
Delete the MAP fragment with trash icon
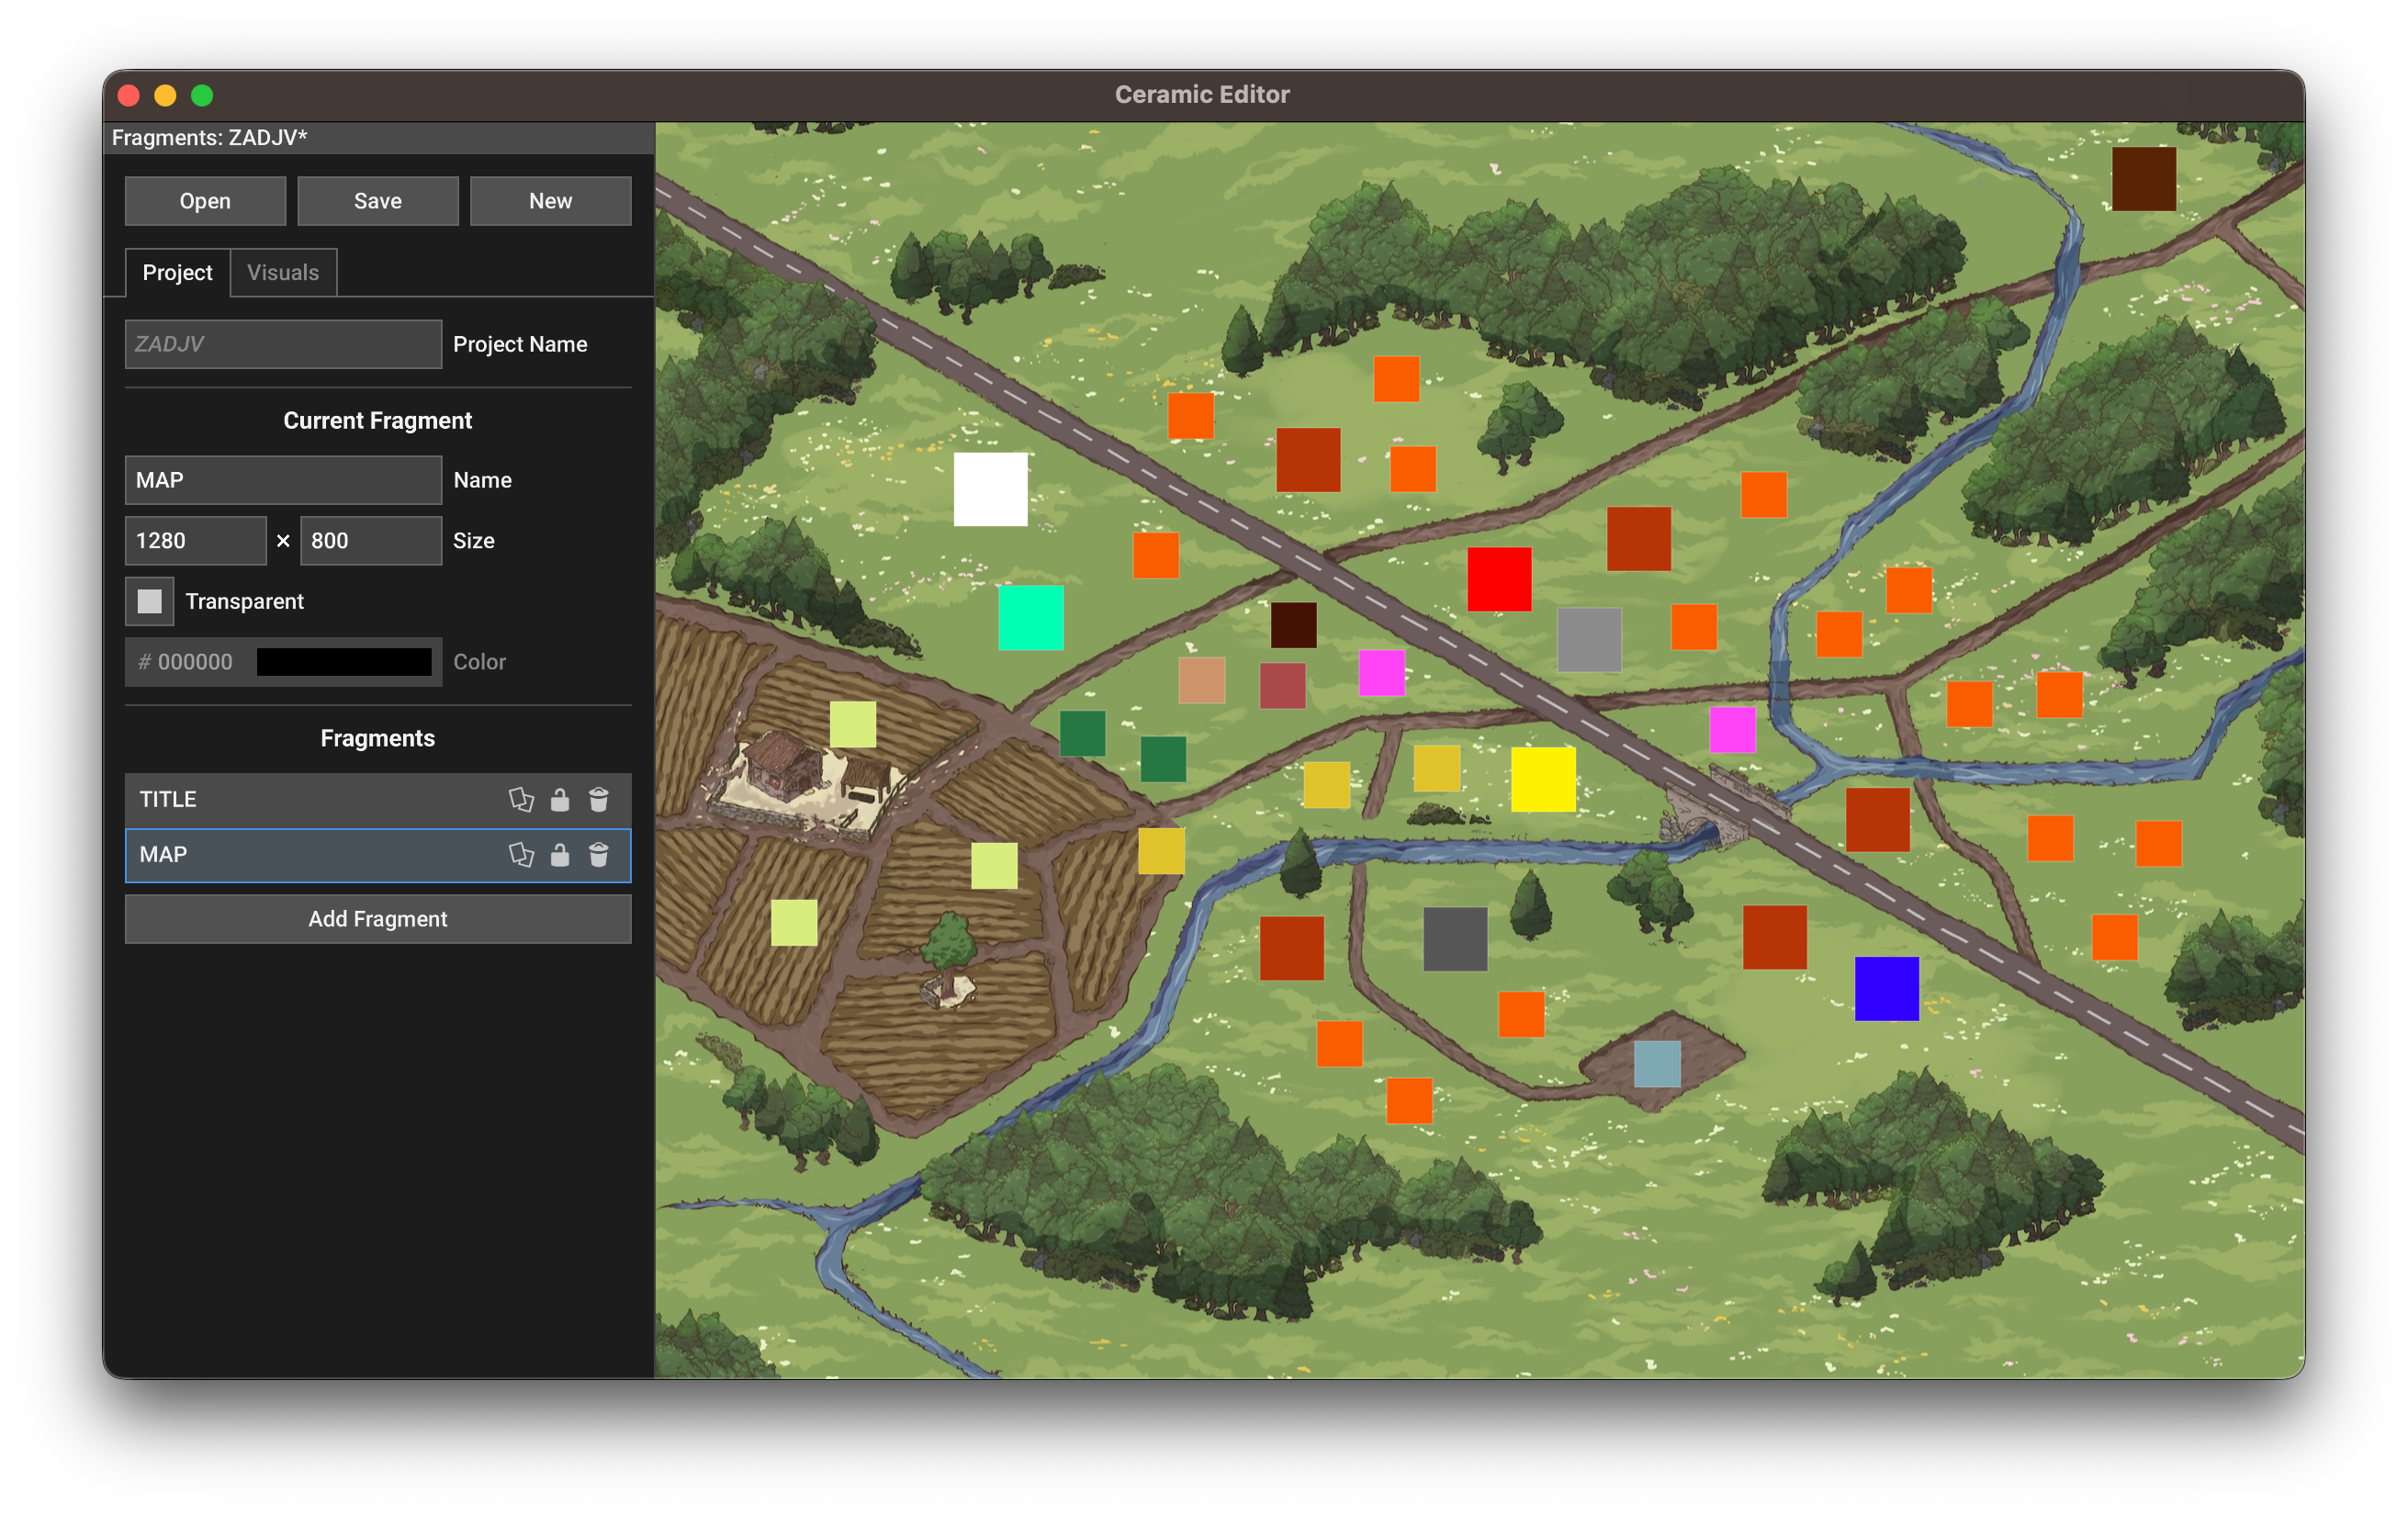click(x=598, y=854)
